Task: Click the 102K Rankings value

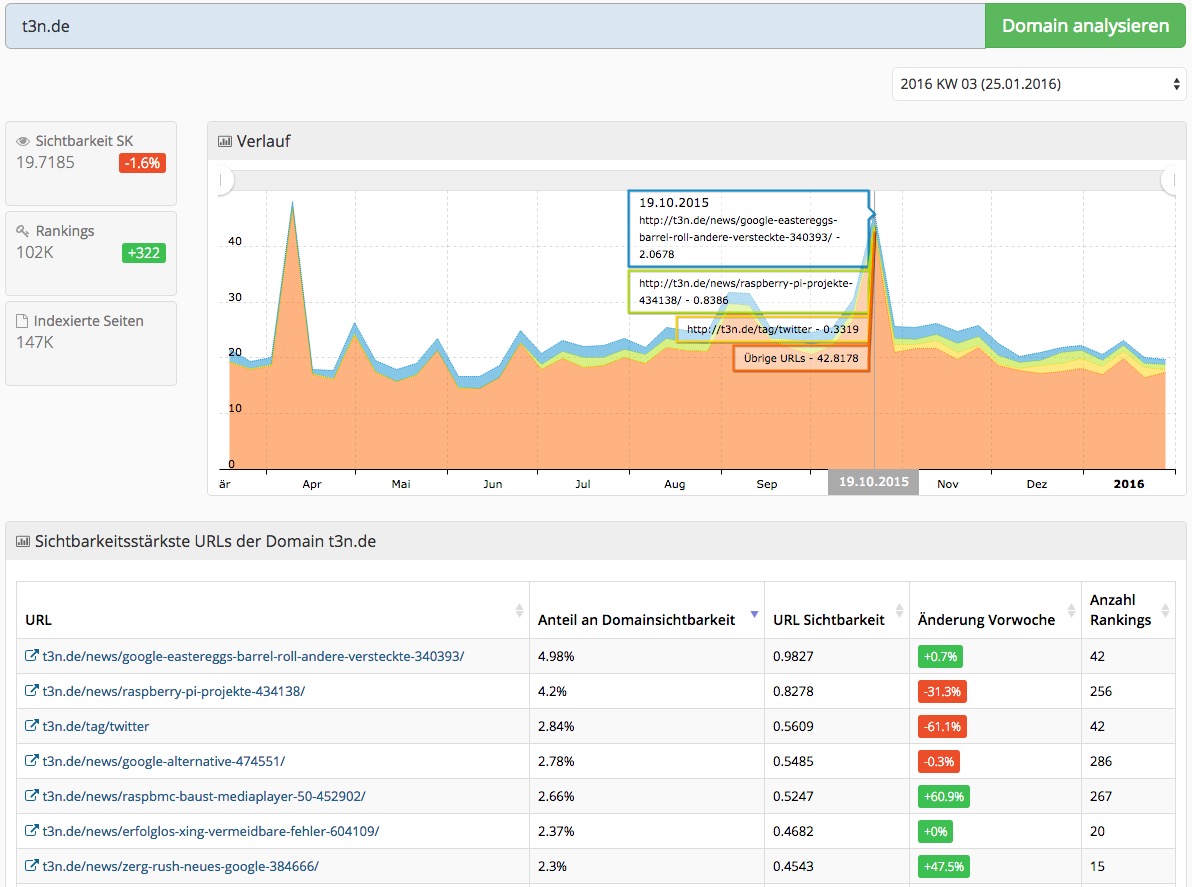Action: [x=35, y=252]
